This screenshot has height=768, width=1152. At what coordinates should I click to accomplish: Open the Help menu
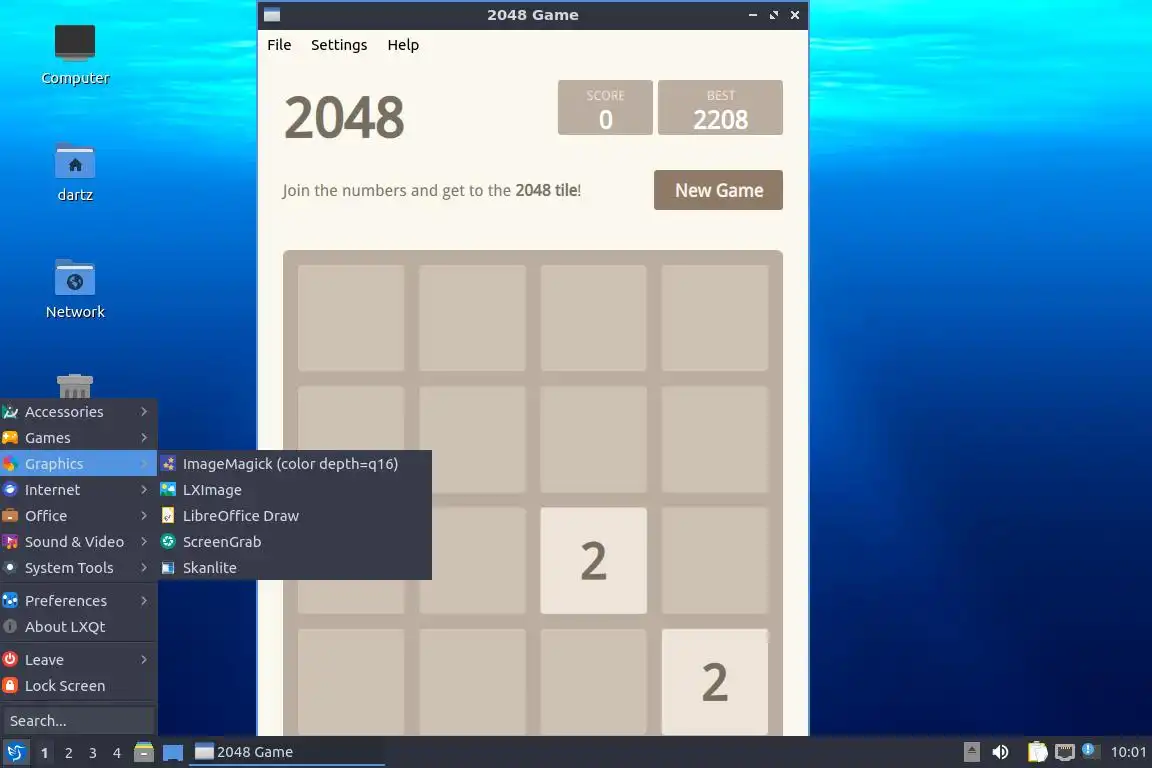click(403, 45)
